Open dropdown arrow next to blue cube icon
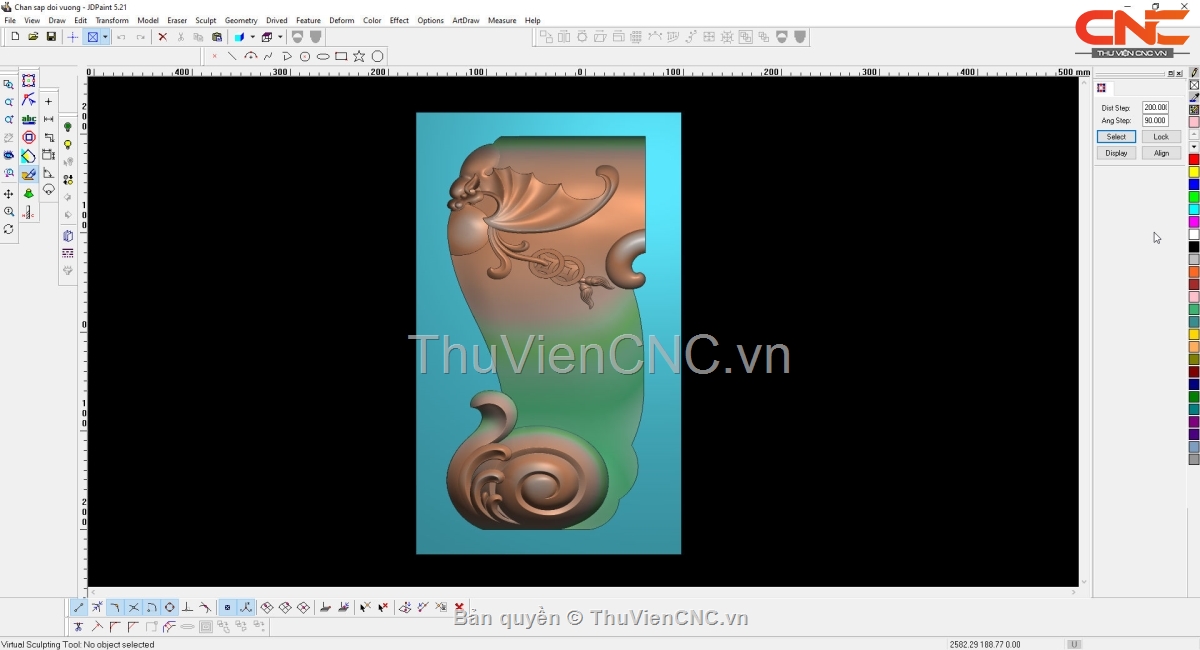This screenshot has width=1200, height=650. 252,37
